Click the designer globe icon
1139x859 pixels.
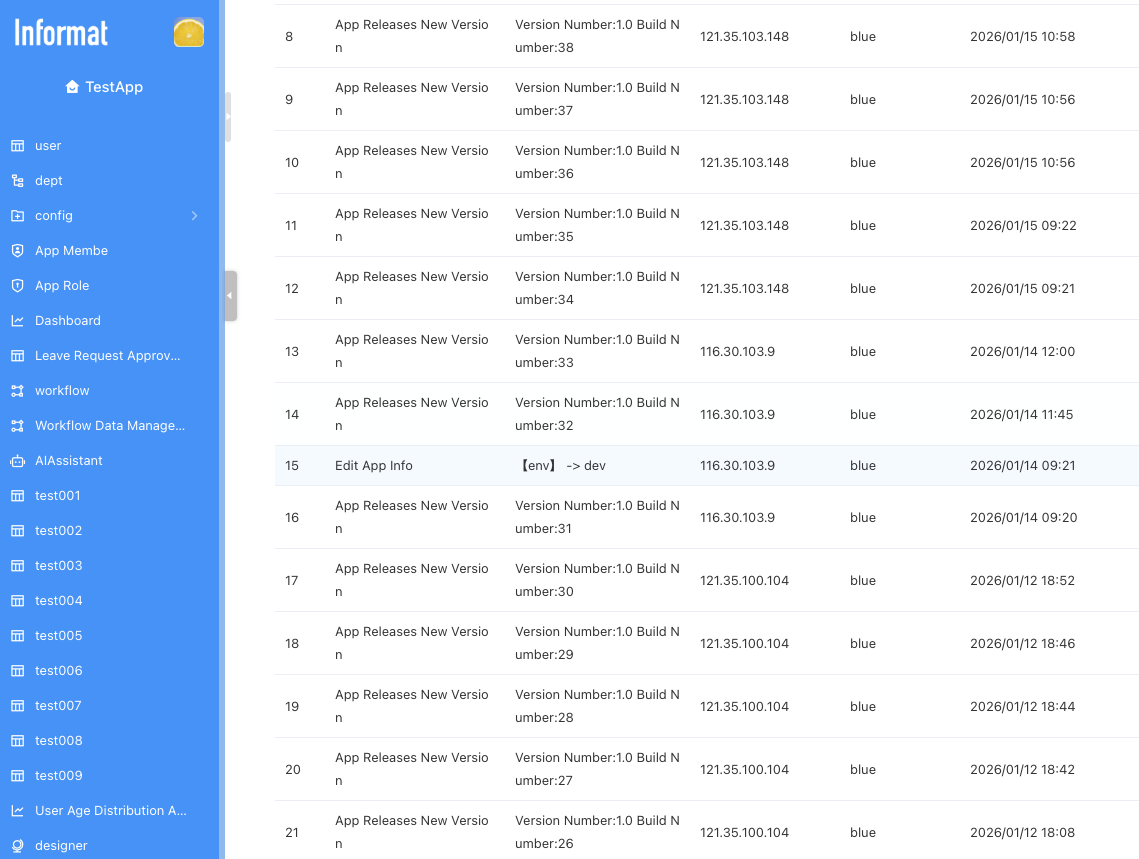[x=17, y=846]
